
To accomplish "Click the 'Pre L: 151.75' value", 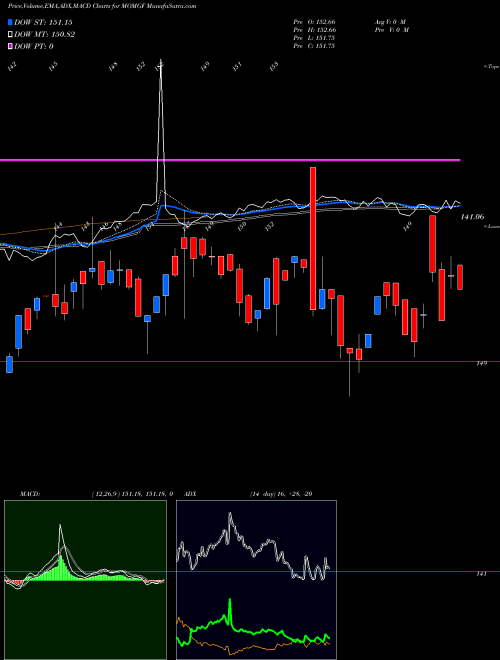I will pyautogui.click(x=314, y=38).
